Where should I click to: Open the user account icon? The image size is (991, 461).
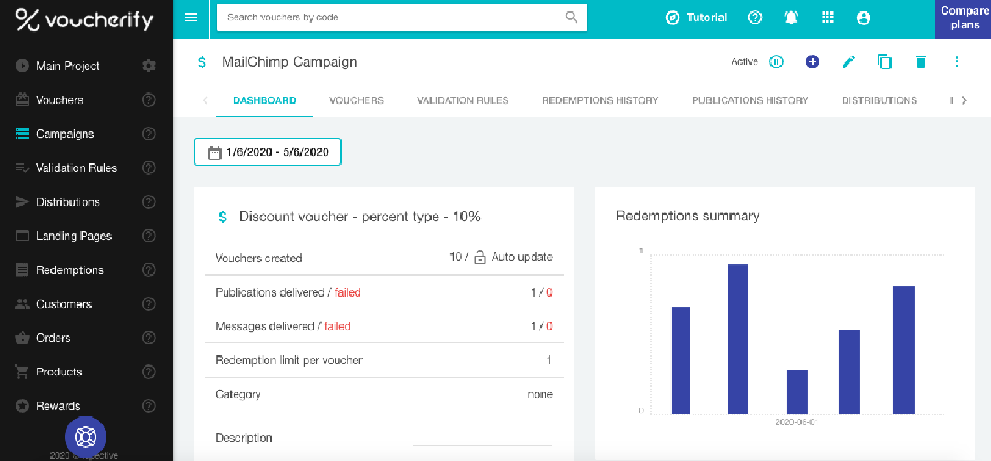click(863, 18)
